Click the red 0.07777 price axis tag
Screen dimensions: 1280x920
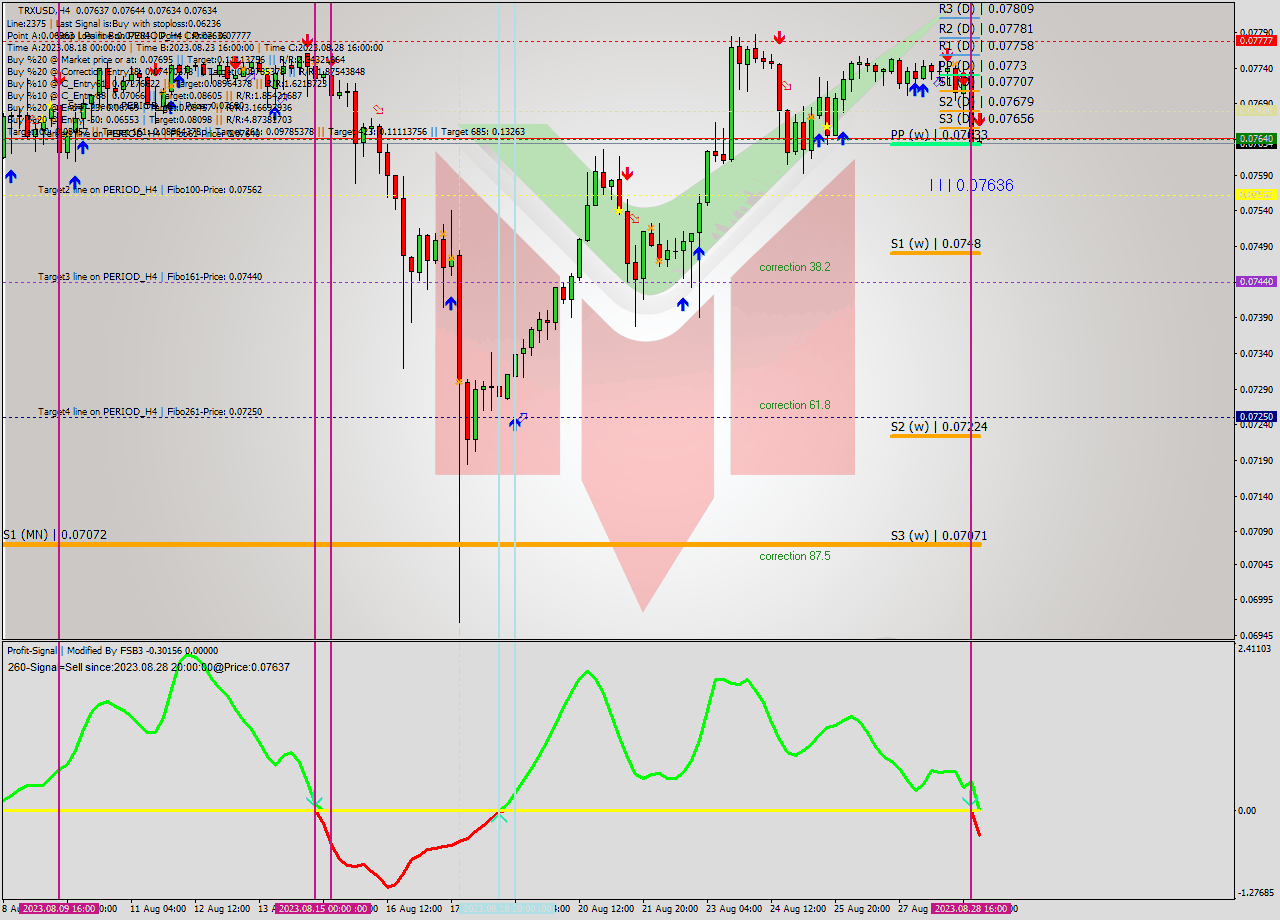[1256, 41]
